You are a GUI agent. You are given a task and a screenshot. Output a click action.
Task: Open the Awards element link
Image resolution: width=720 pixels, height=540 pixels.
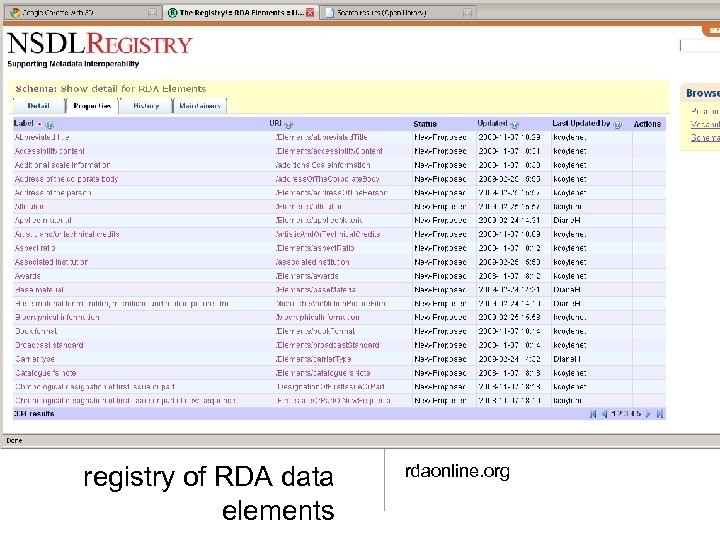28,276
